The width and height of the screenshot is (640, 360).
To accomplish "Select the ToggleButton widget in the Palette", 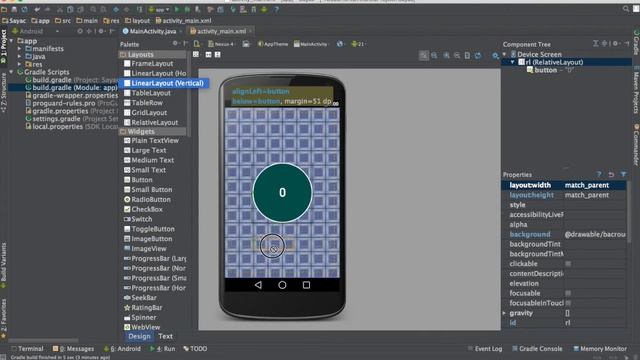I will [149, 229].
